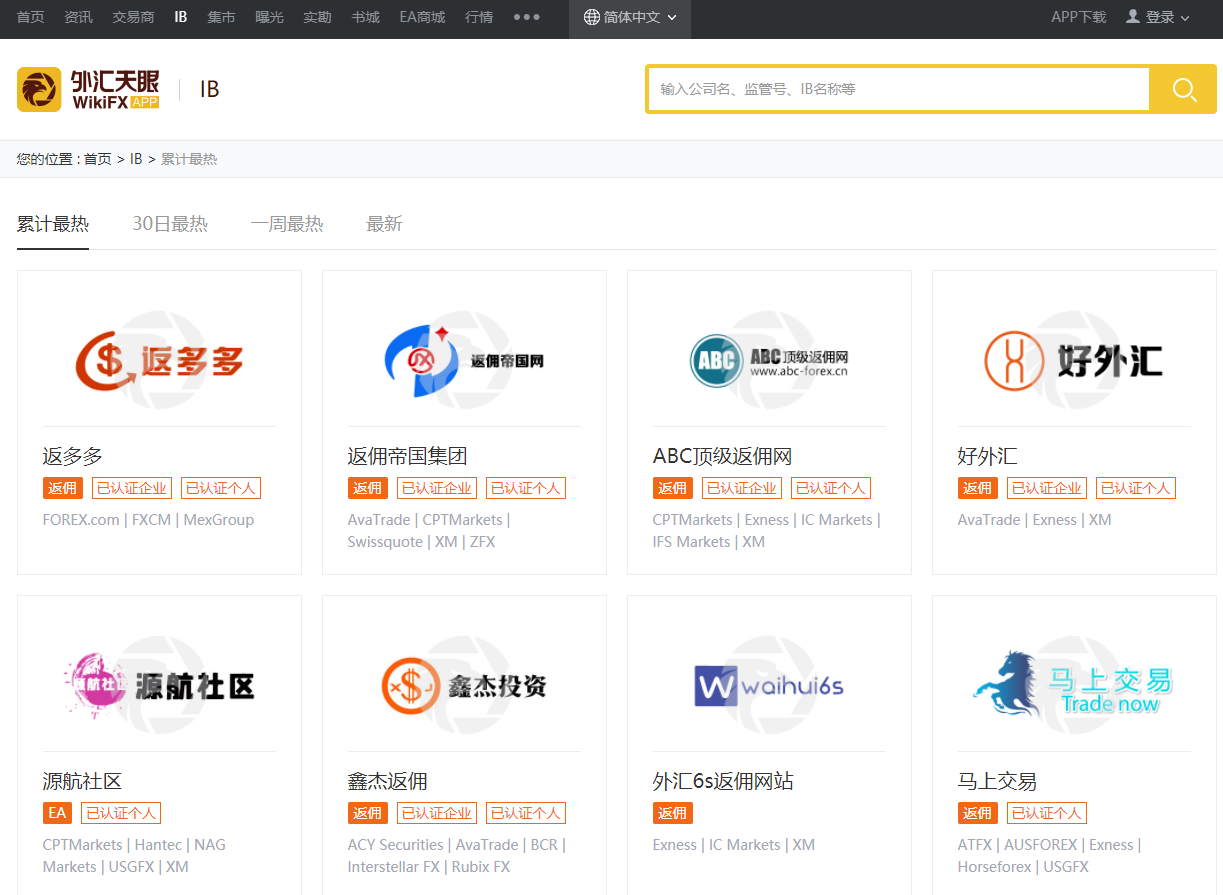Switch to the 30日最热 tab
The image size is (1223, 895).
(x=170, y=224)
